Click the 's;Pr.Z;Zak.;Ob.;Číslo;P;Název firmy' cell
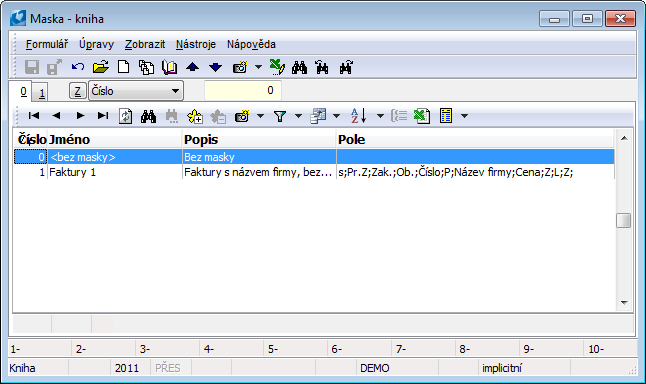 tap(475, 172)
